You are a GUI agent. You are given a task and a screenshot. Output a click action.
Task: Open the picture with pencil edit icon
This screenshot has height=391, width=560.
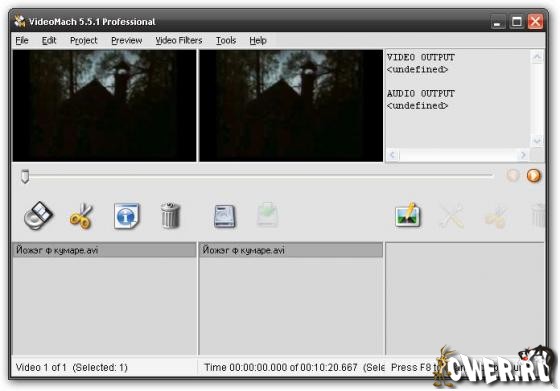(x=408, y=215)
